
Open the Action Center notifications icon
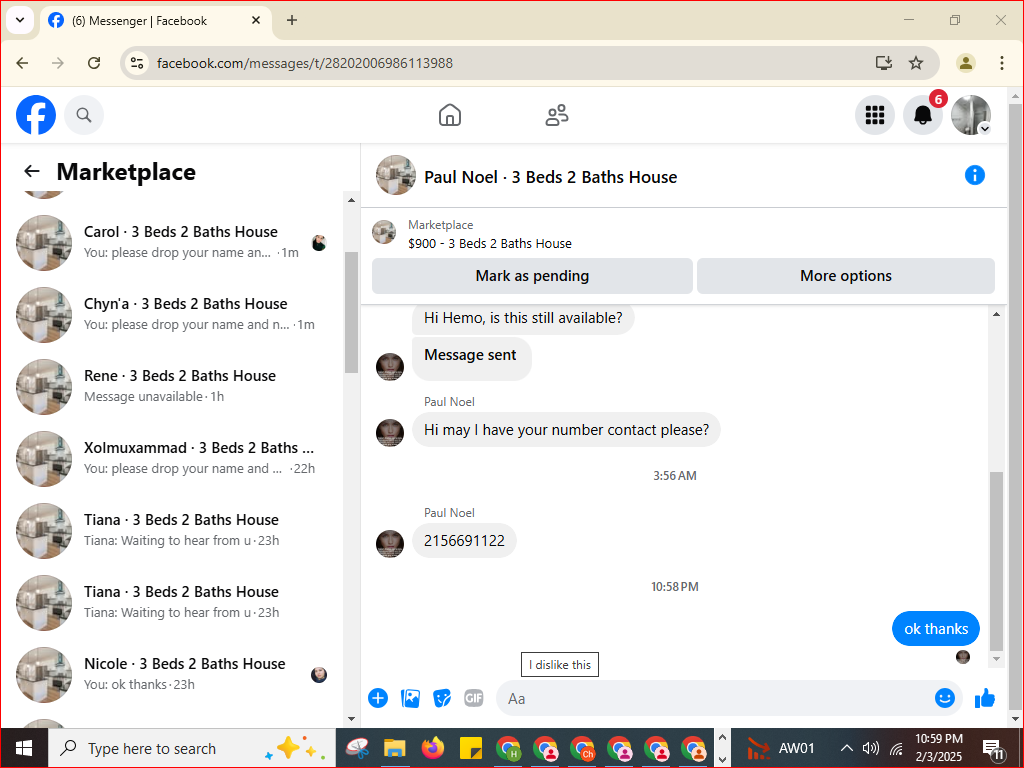pyautogui.click(x=994, y=750)
